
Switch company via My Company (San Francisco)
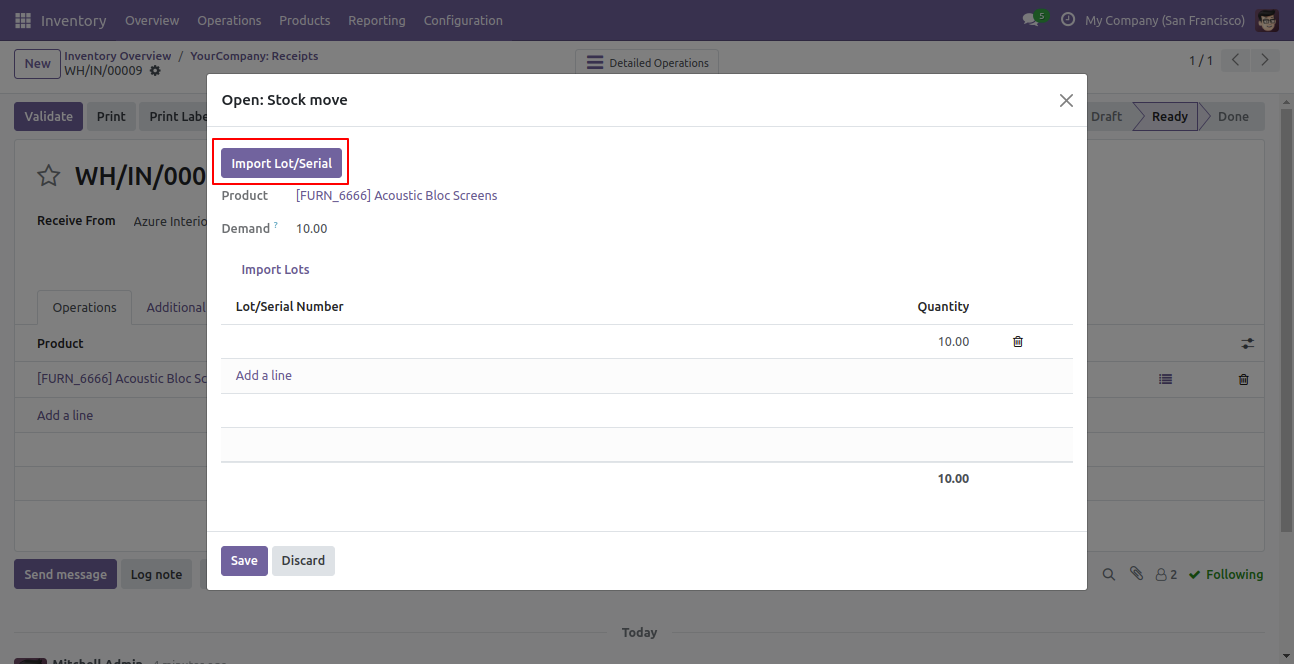click(1165, 20)
